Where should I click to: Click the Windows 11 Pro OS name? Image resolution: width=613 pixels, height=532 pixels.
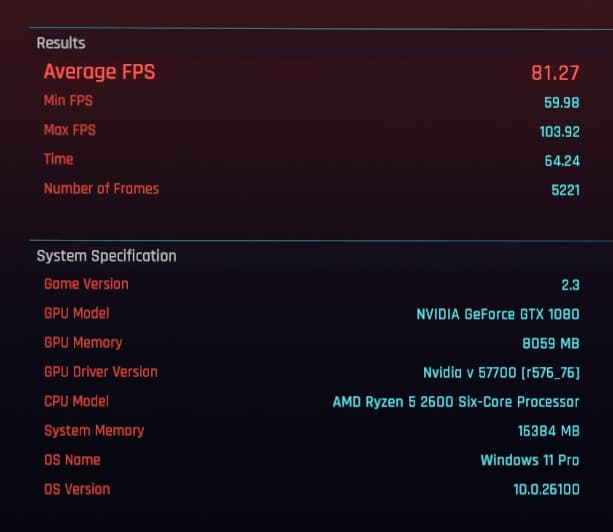530,460
